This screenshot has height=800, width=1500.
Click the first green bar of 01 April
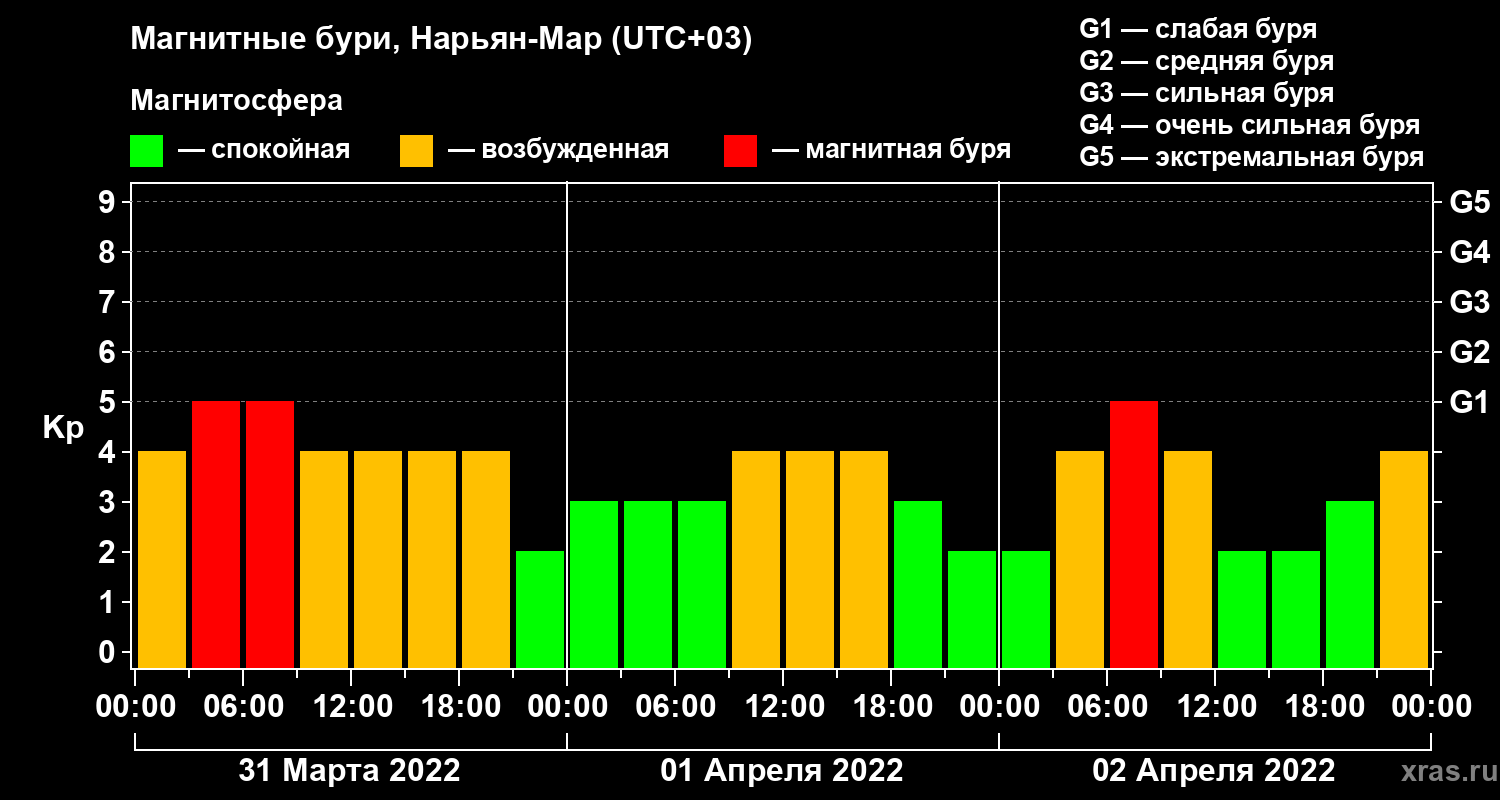pos(594,584)
